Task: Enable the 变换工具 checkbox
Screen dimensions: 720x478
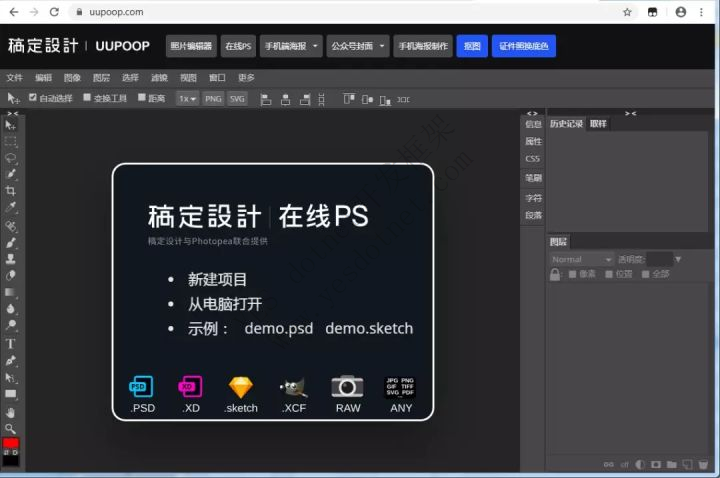Action: 87,97
